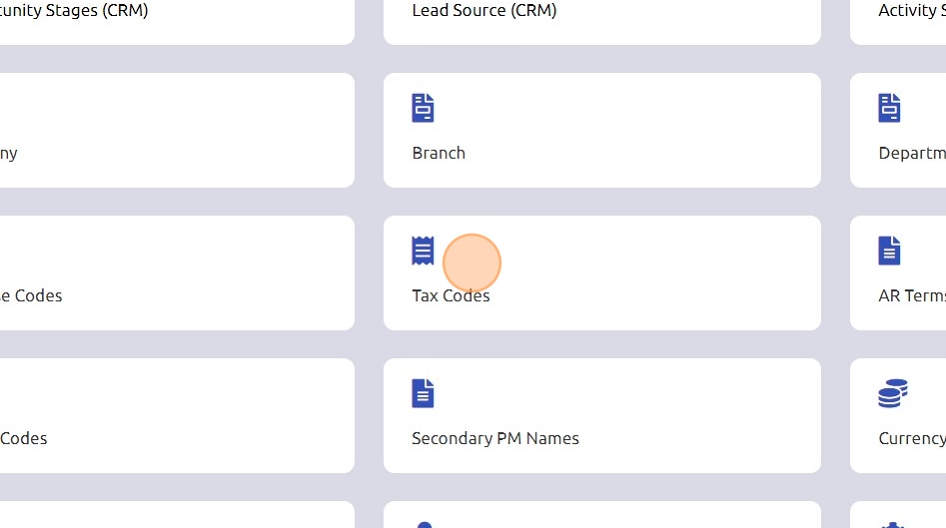Click the AR Terms document icon
Image resolution: width=946 pixels, height=528 pixels.
(x=889, y=251)
